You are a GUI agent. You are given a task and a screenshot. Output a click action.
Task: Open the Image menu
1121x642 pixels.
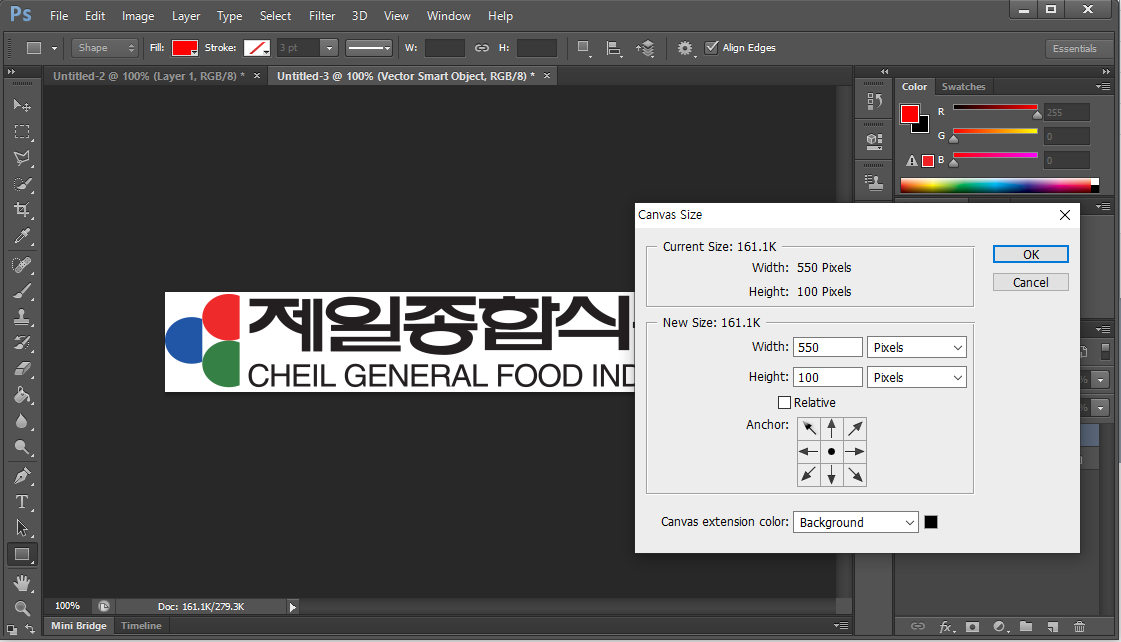click(x=138, y=16)
